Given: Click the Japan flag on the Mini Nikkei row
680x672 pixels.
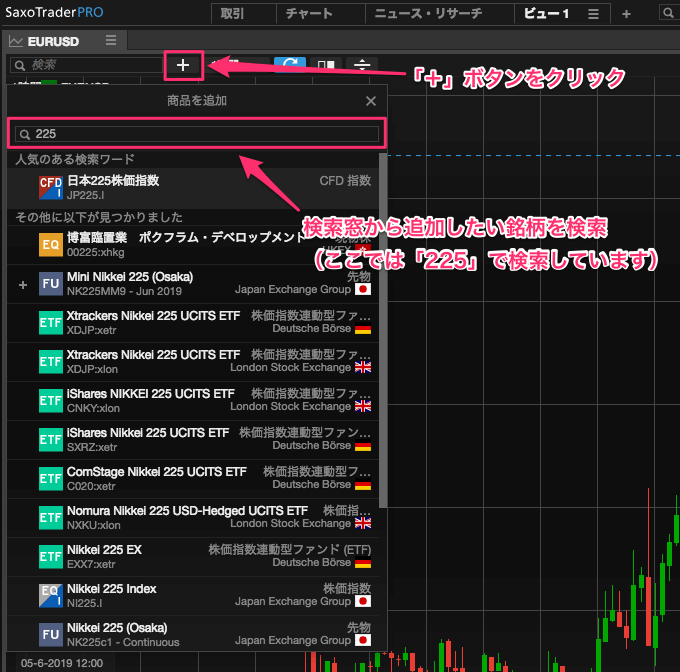Looking at the screenshot, I should coord(363,289).
